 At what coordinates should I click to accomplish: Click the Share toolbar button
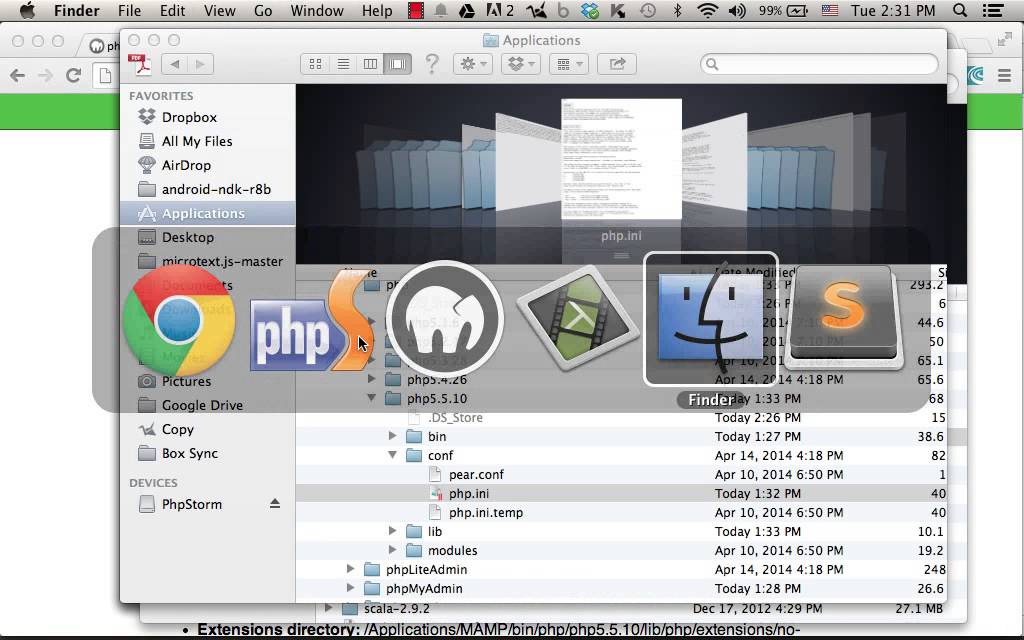coord(617,64)
